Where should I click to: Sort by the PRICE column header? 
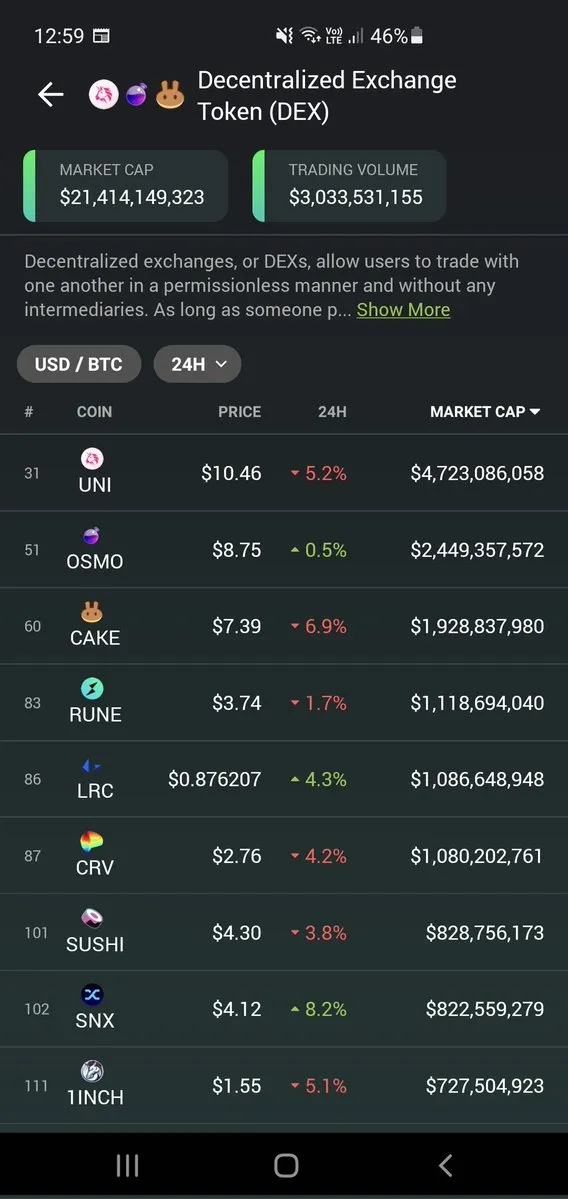click(x=239, y=411)
